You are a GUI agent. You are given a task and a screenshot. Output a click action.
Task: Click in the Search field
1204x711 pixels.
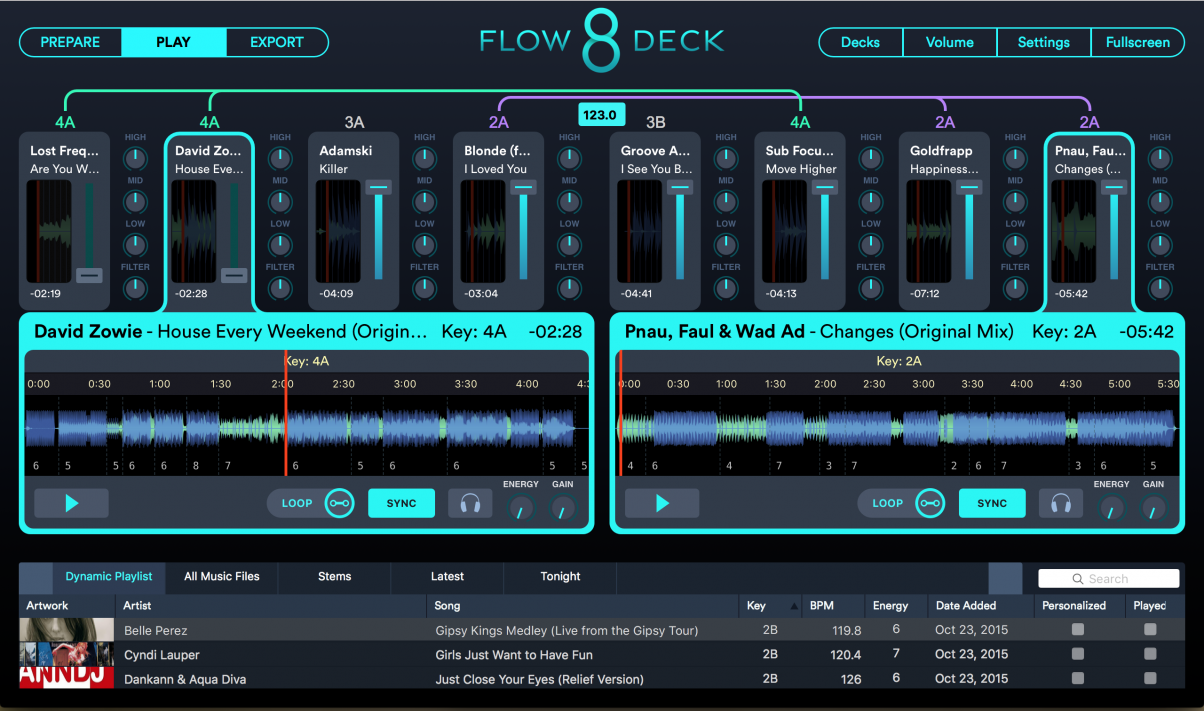(x=1109, y=579)
